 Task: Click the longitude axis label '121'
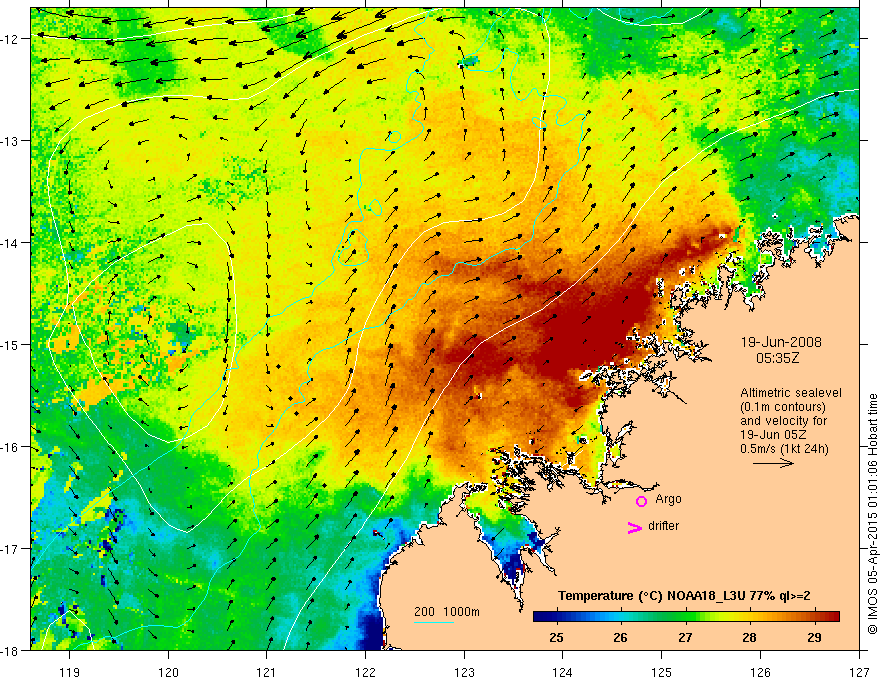pyautogui.click(x=267, y=672)
